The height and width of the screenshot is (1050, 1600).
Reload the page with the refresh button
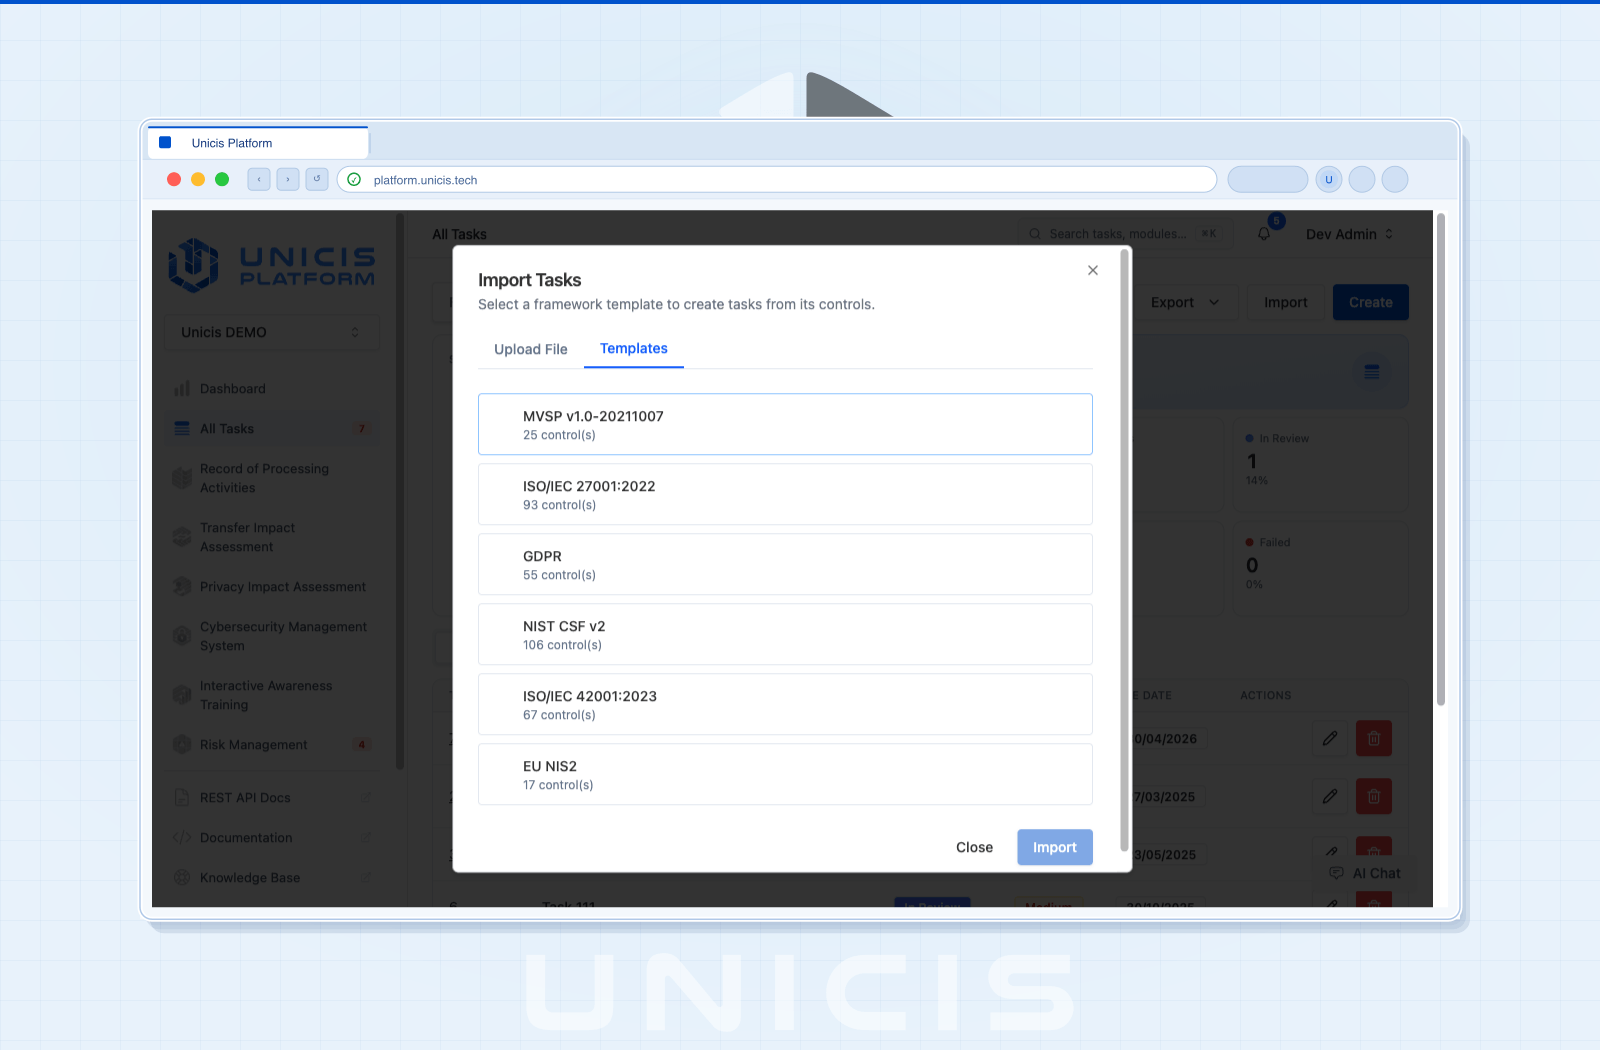click(x=317, y=180)
